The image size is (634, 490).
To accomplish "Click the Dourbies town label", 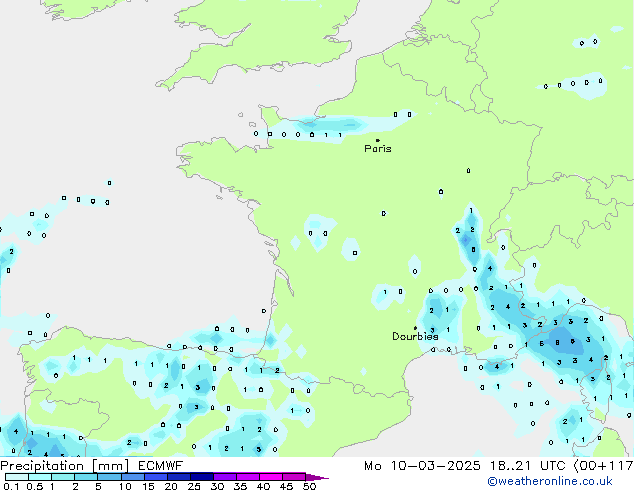I will click(415, 336).
